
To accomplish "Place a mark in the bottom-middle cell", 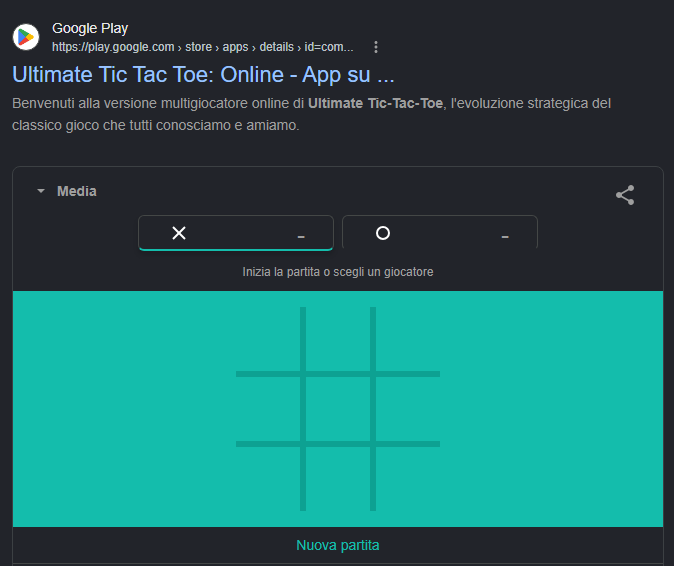I will [x=338, y=479].
